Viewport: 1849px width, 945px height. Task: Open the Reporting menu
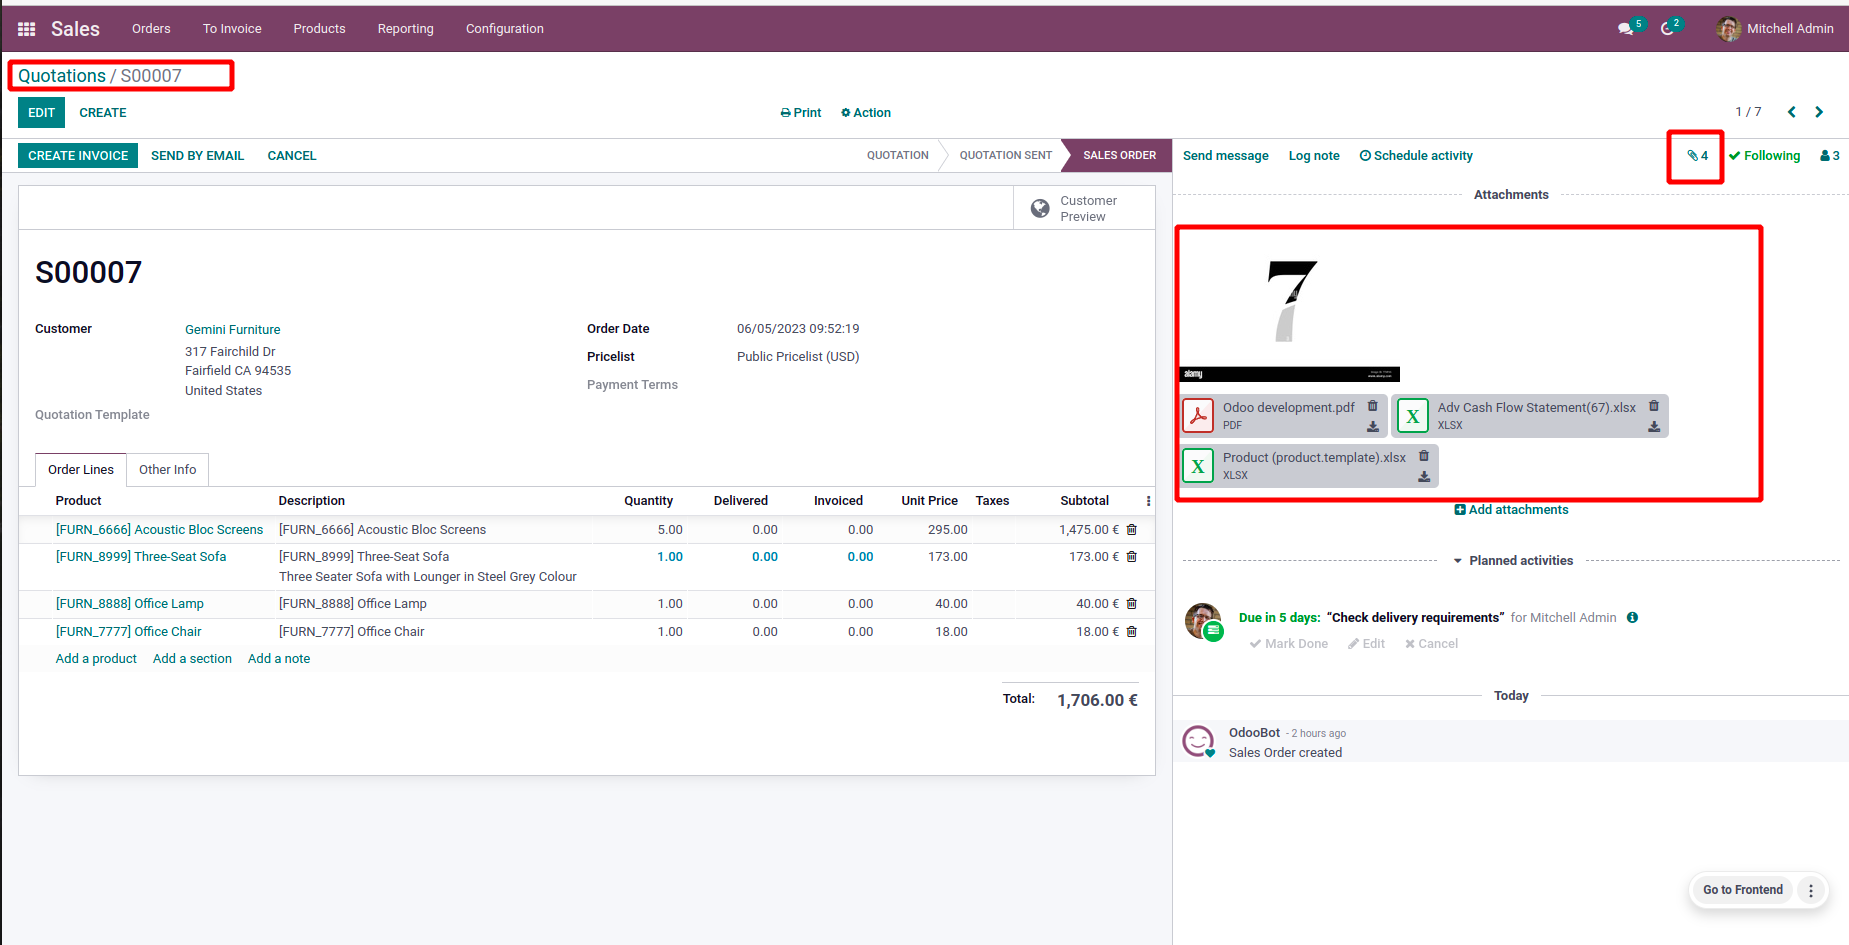pyautogui.click(x=405, y=29)
